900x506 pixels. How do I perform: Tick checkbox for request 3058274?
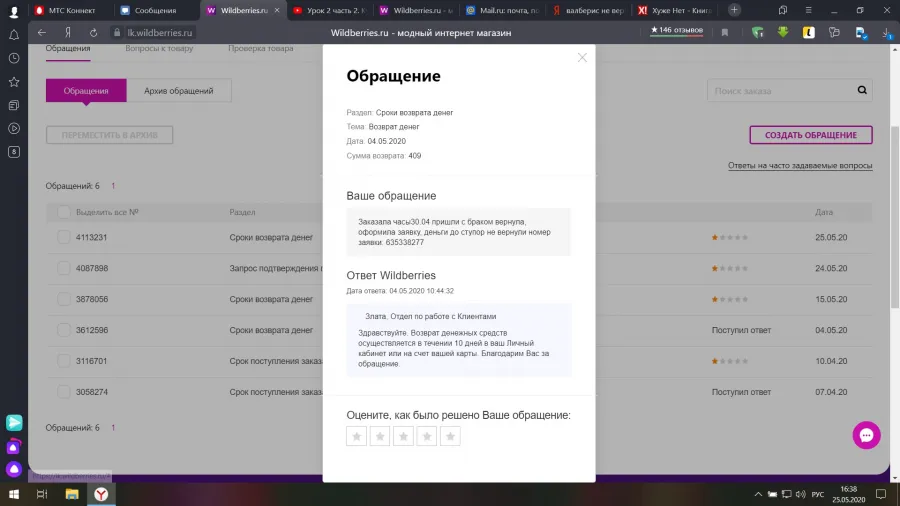pyautogui.click(x=64, y=392)
